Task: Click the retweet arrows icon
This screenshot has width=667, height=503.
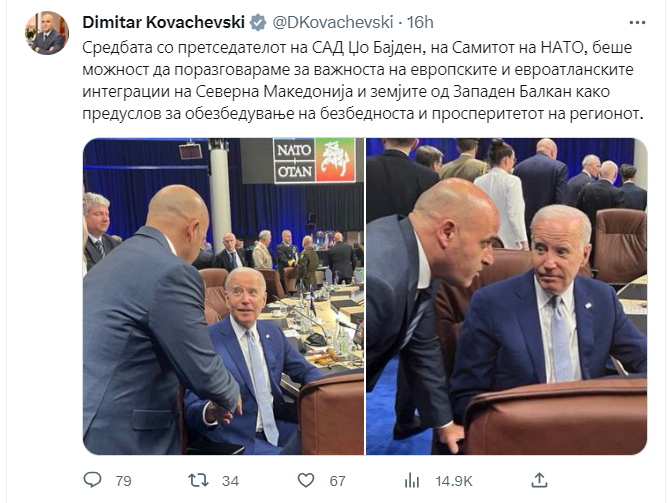Action: tap(198, 480)
